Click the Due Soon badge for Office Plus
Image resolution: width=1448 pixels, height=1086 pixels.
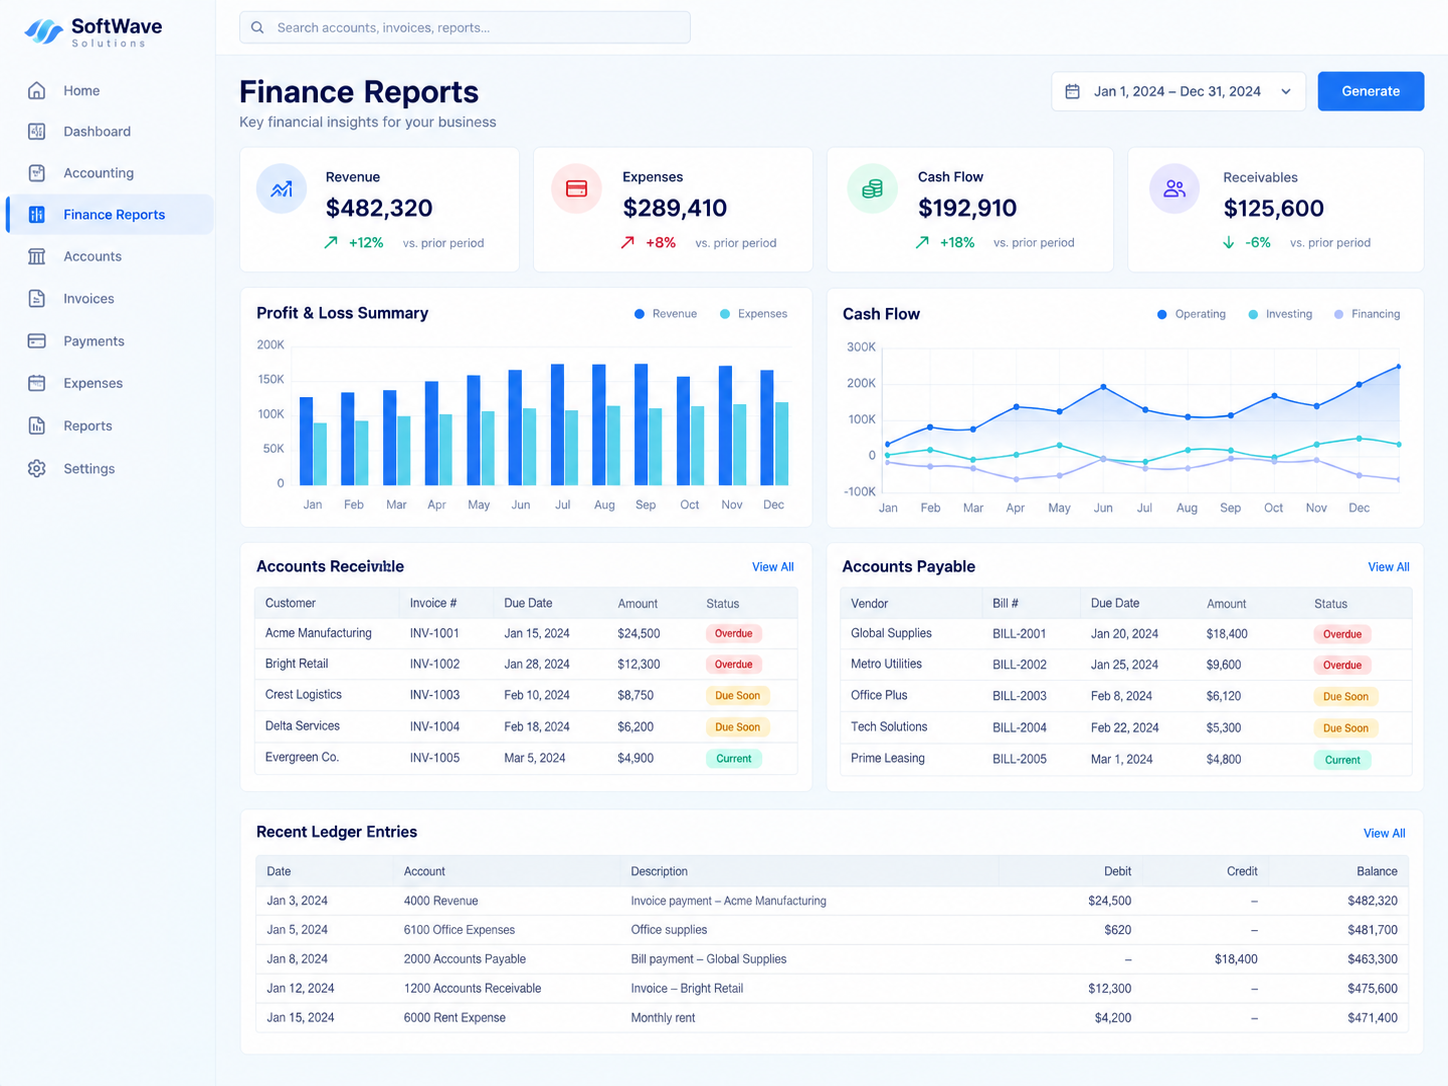coord(1345,697)
